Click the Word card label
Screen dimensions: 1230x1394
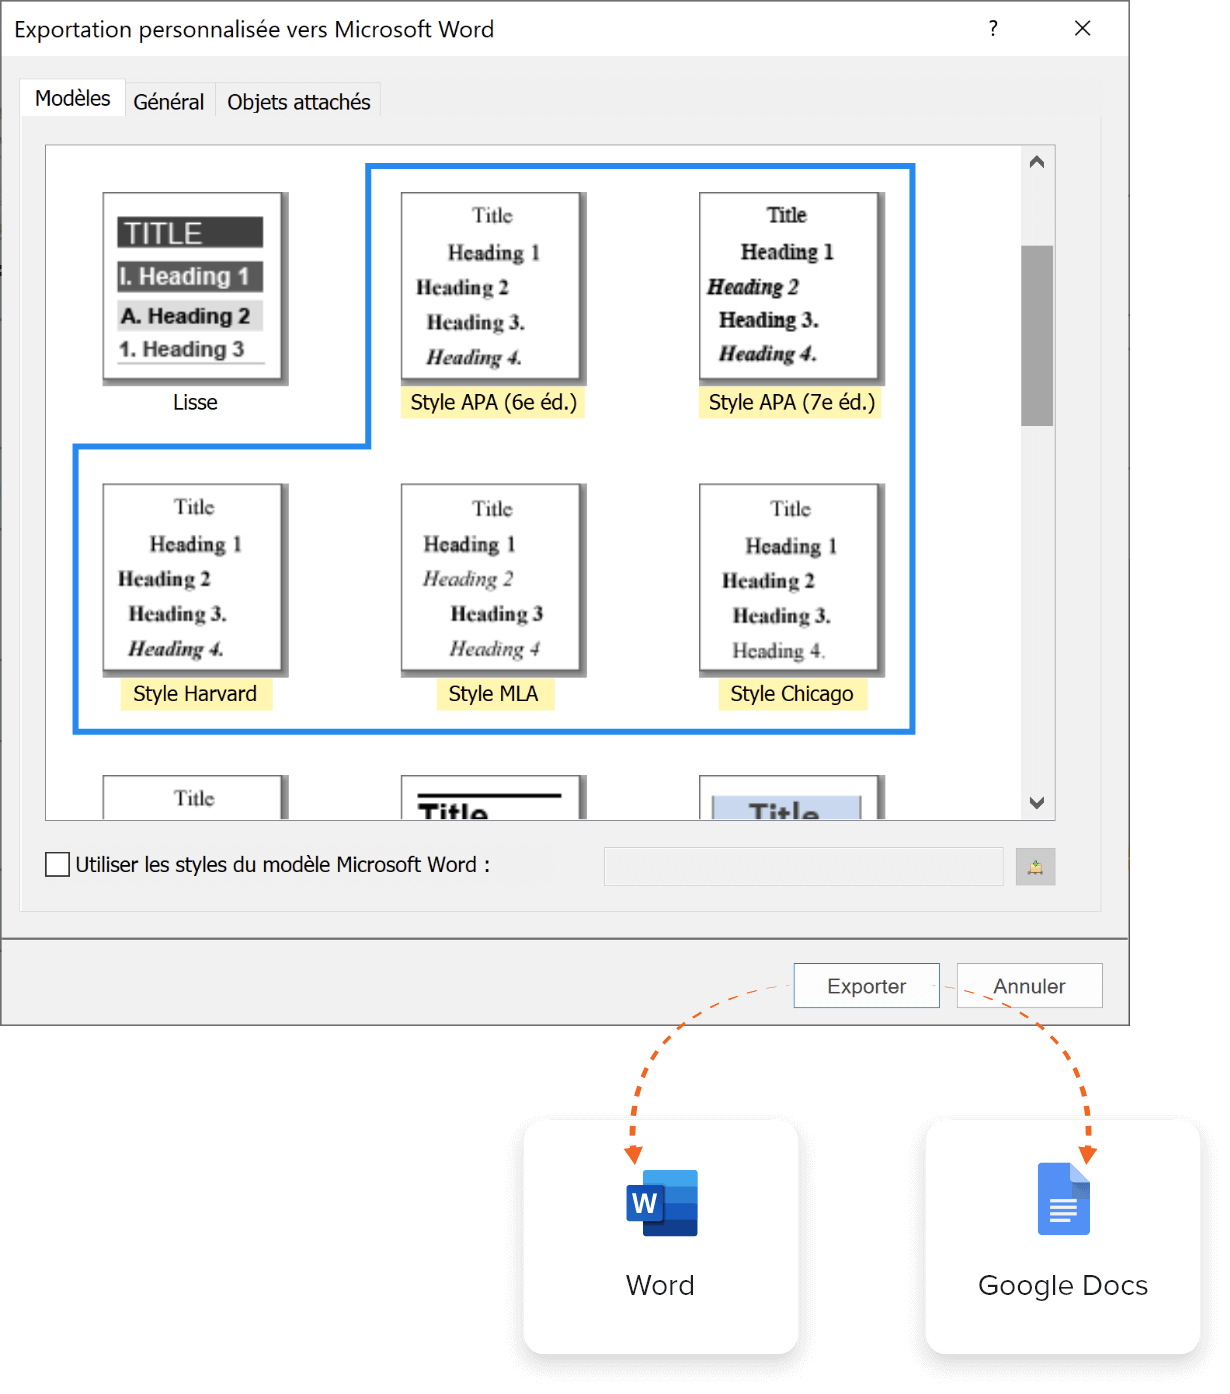[660, 1285]
